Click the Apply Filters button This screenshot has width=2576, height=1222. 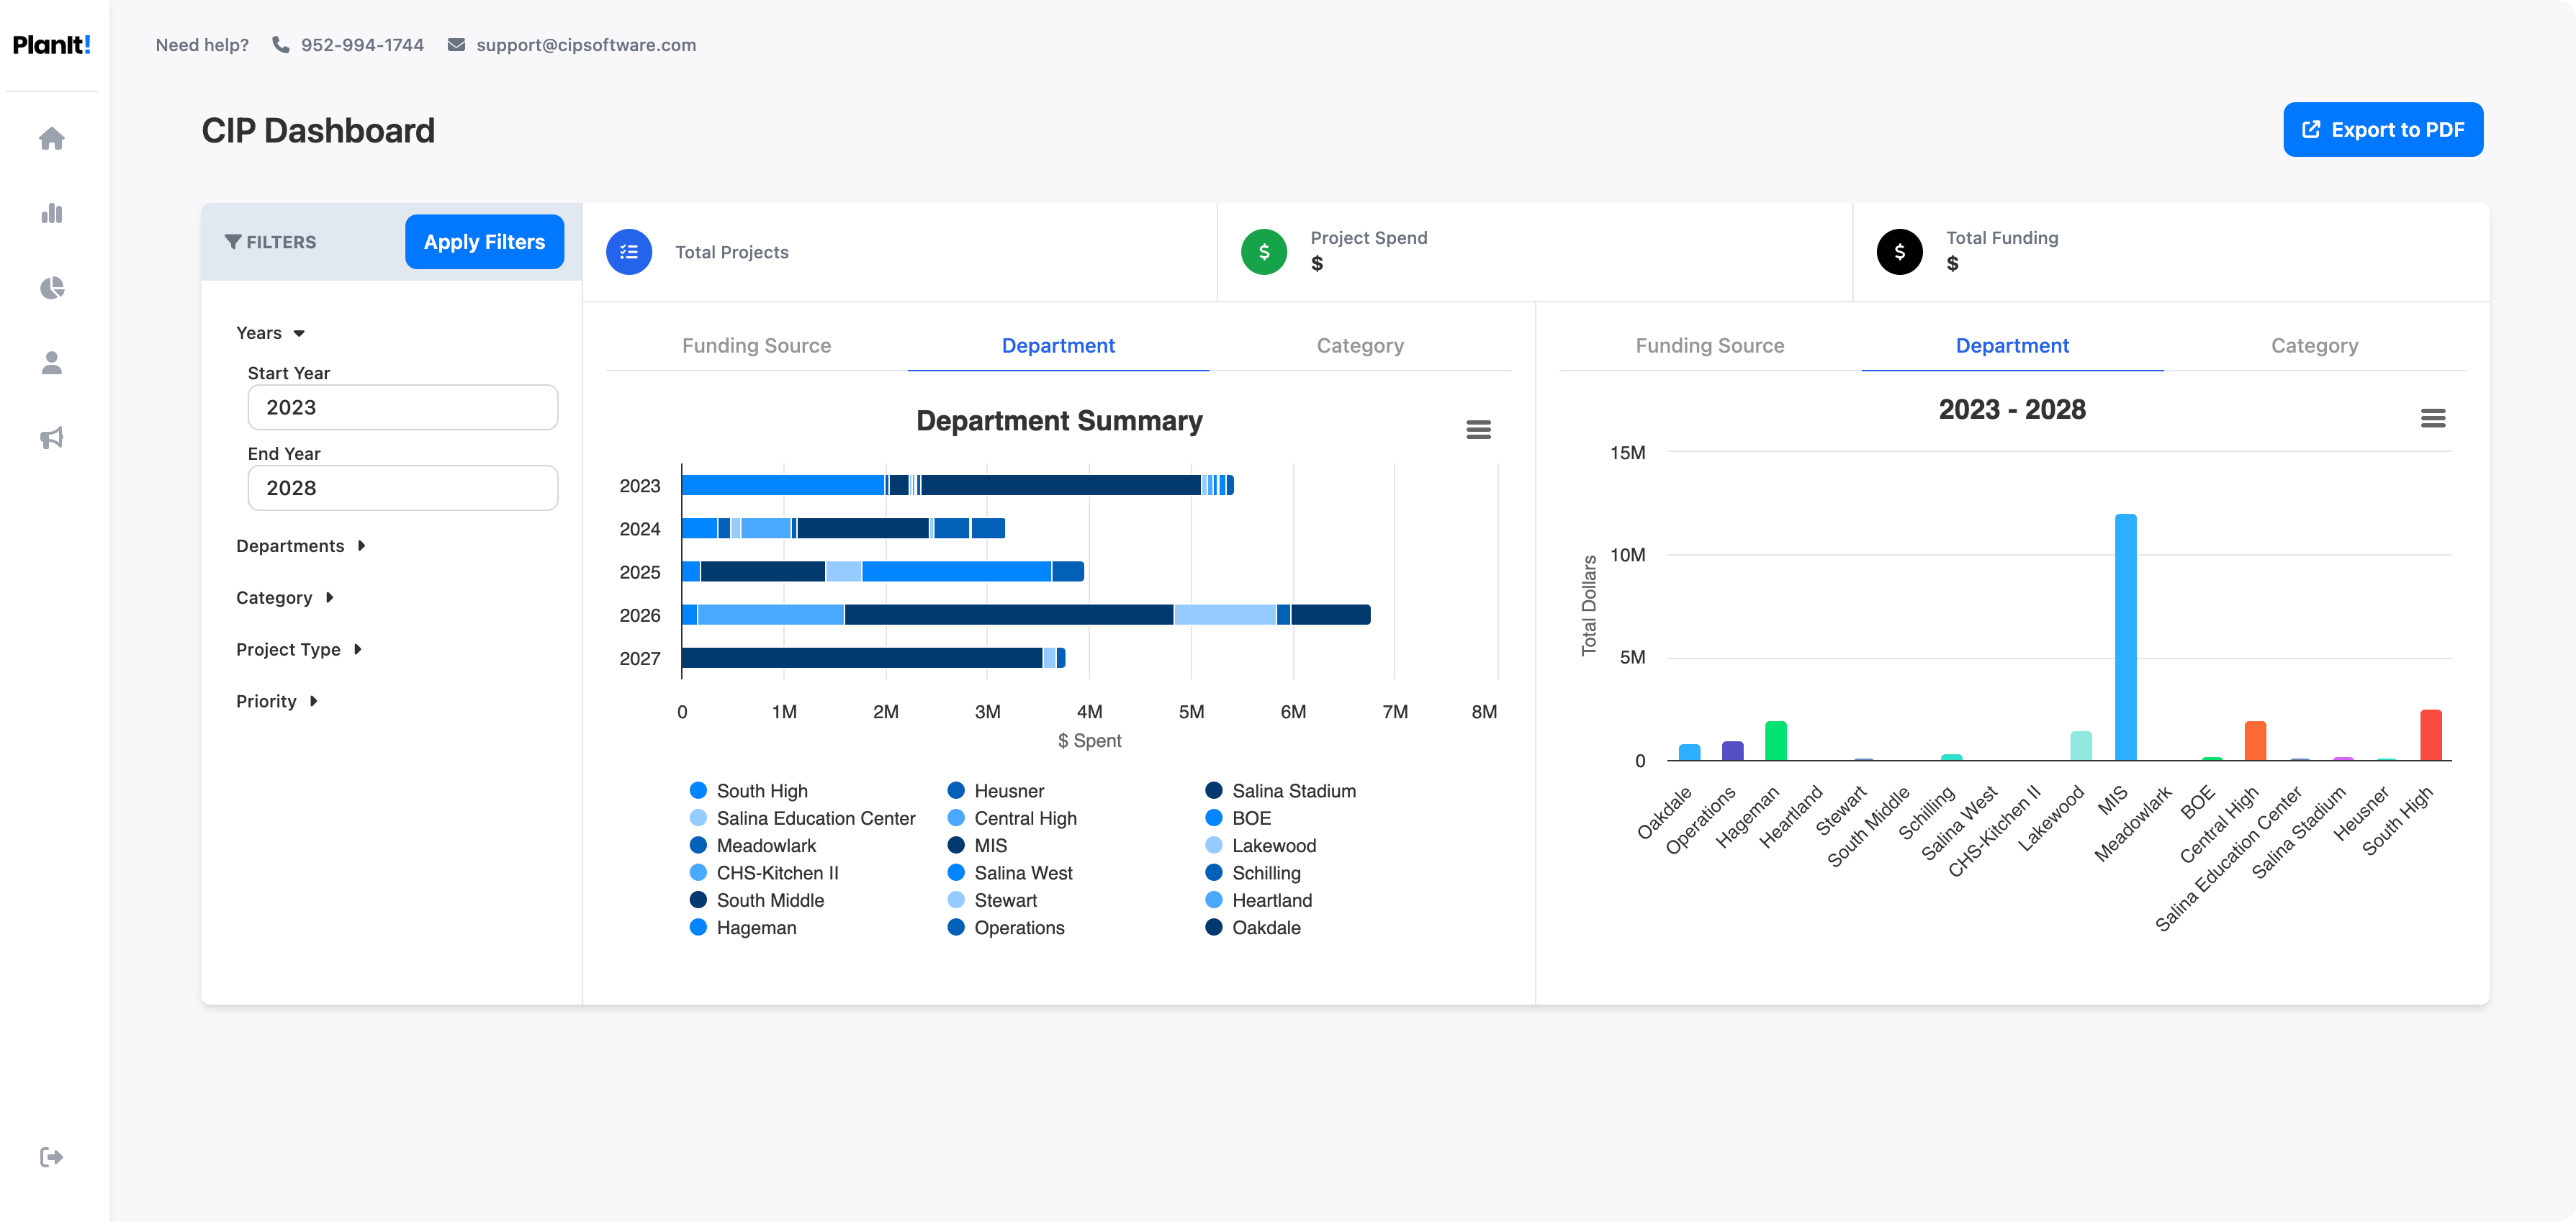(484, 241)
